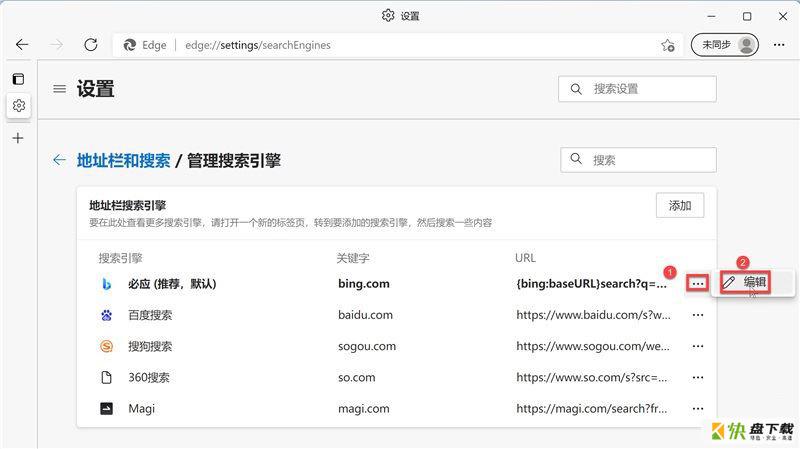Click the Edge logo in address bar
800x449 pixels.
tap(130, 45)
